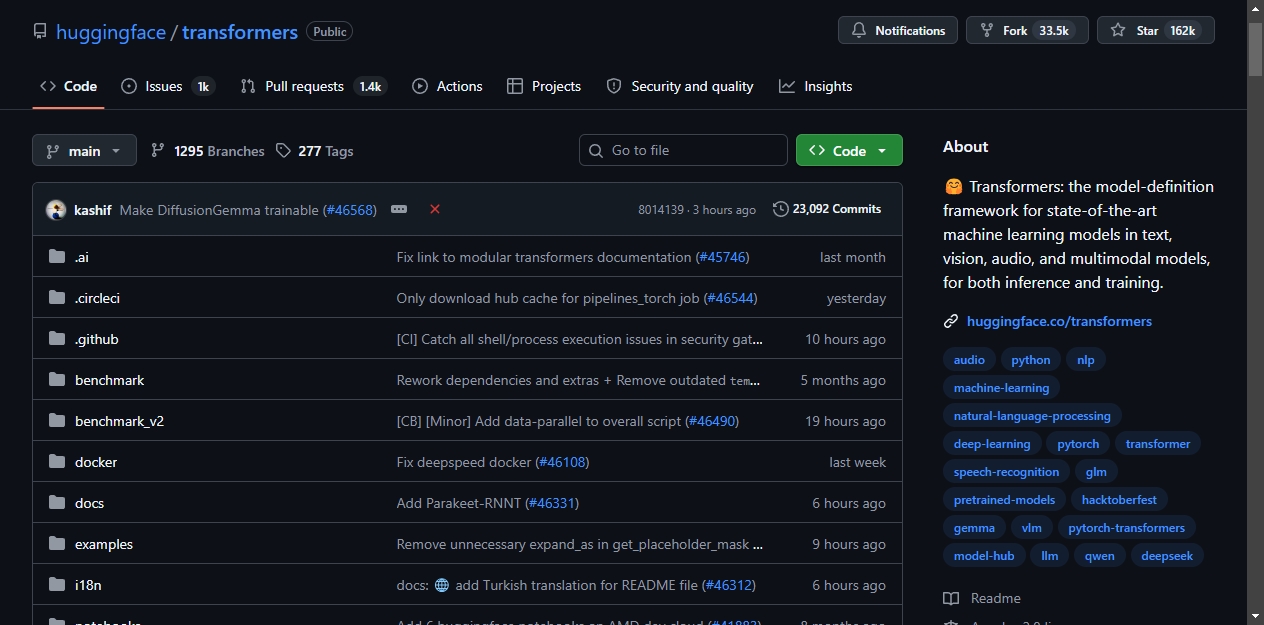Open the benchmark_v2 folder name
The width and height of the screenshot is (1264, 625).
[119, 421]
